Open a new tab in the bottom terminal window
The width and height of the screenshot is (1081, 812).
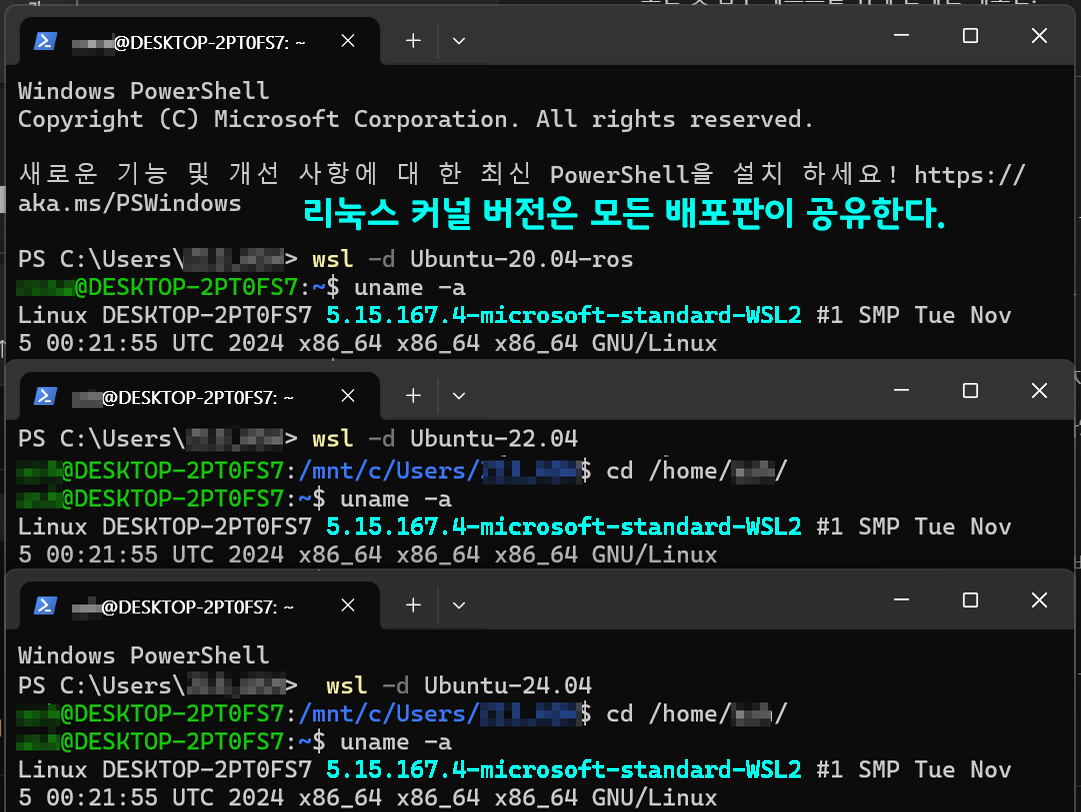pos(413,605)
